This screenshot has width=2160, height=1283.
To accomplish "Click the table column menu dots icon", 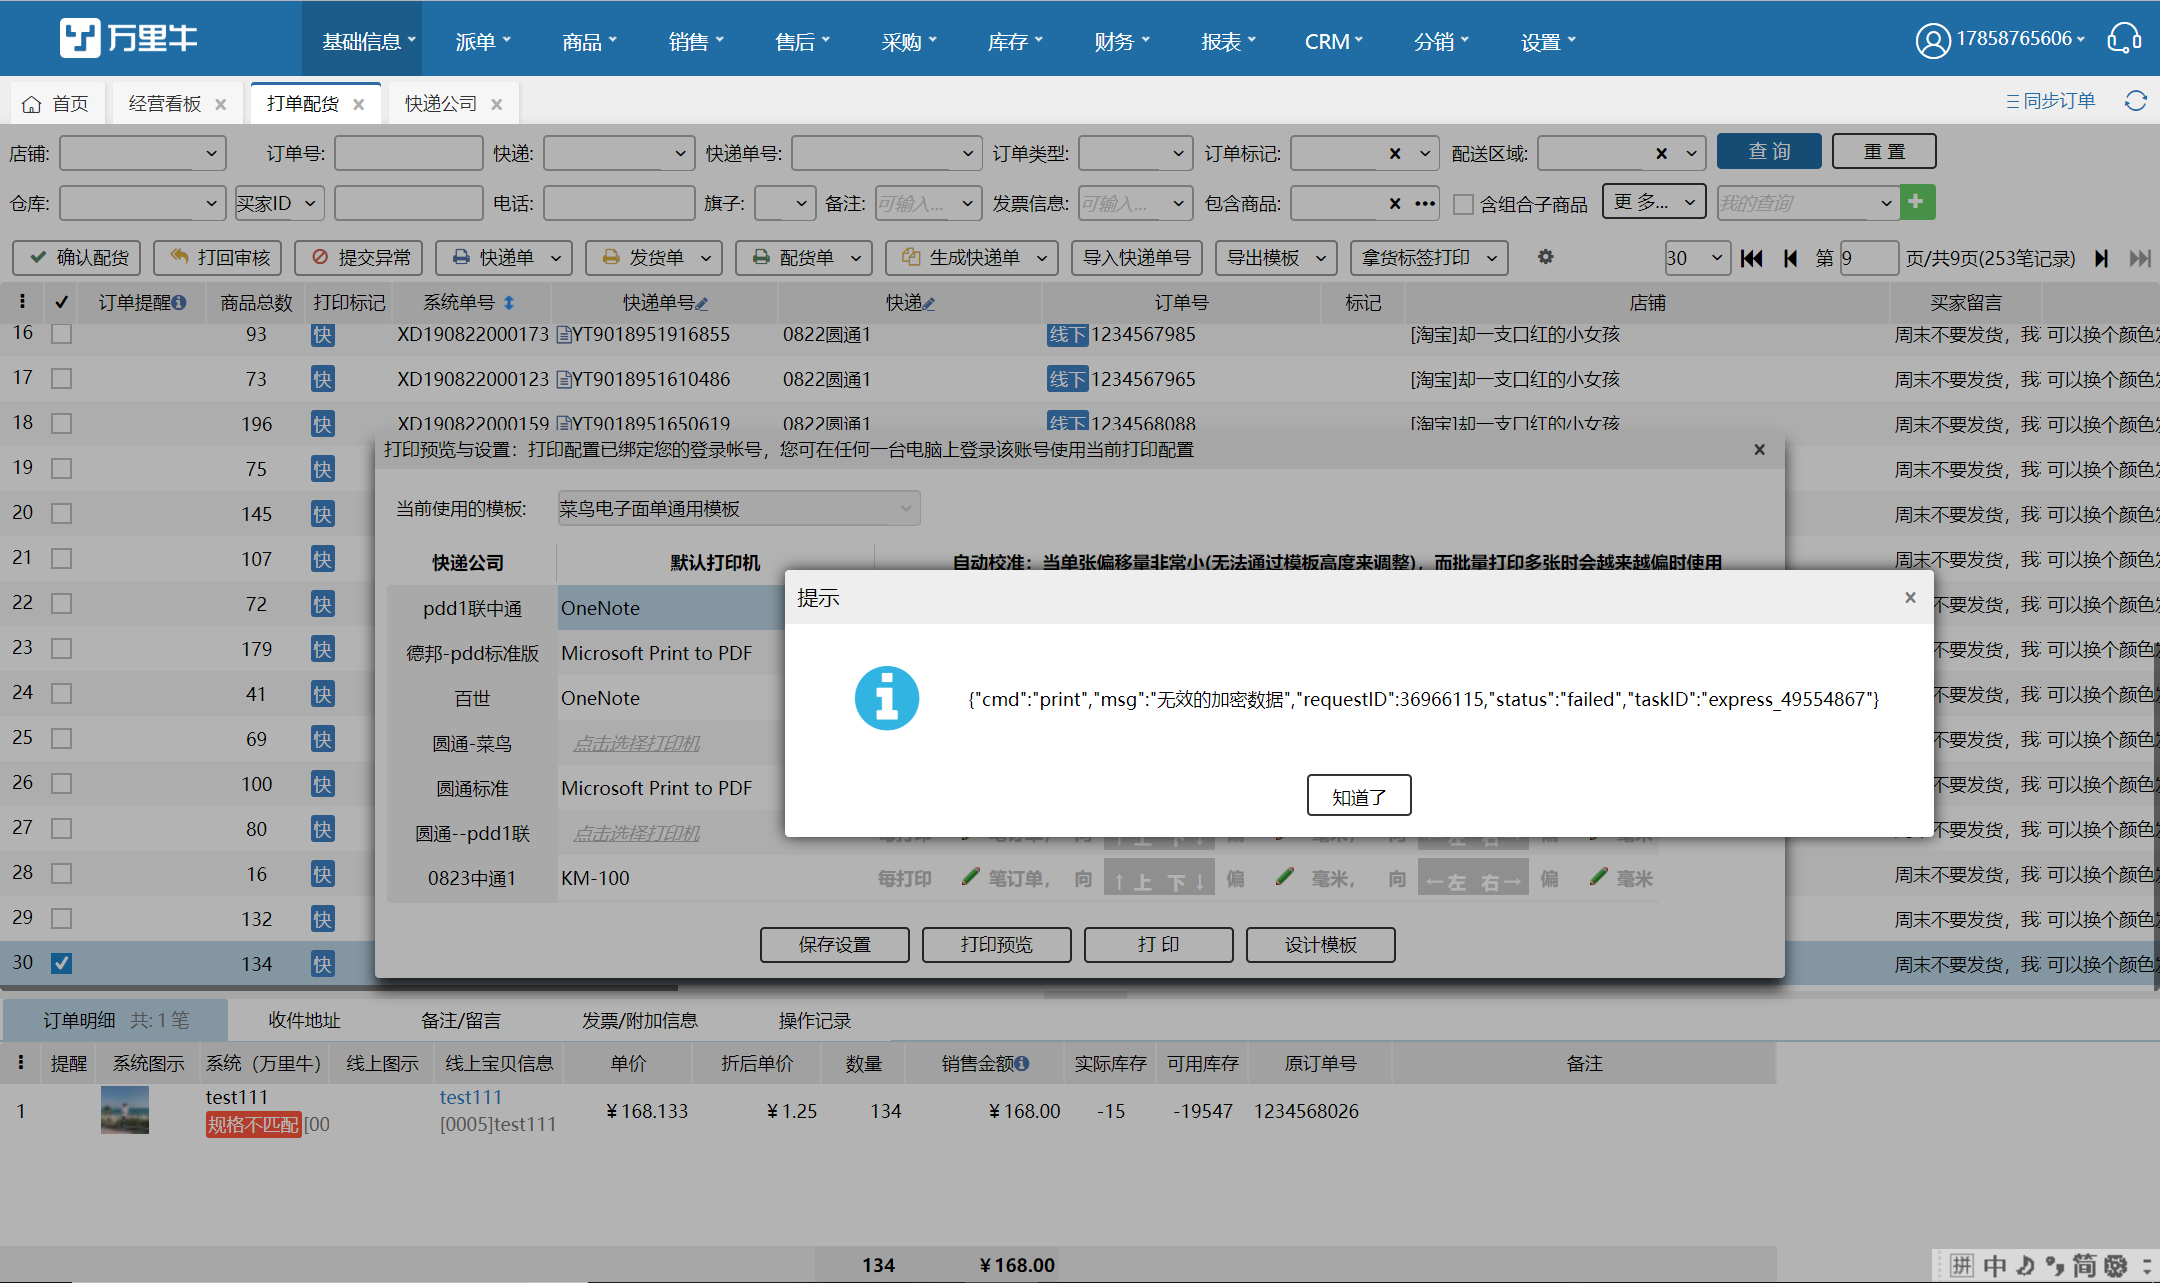I will pos(22,301).
